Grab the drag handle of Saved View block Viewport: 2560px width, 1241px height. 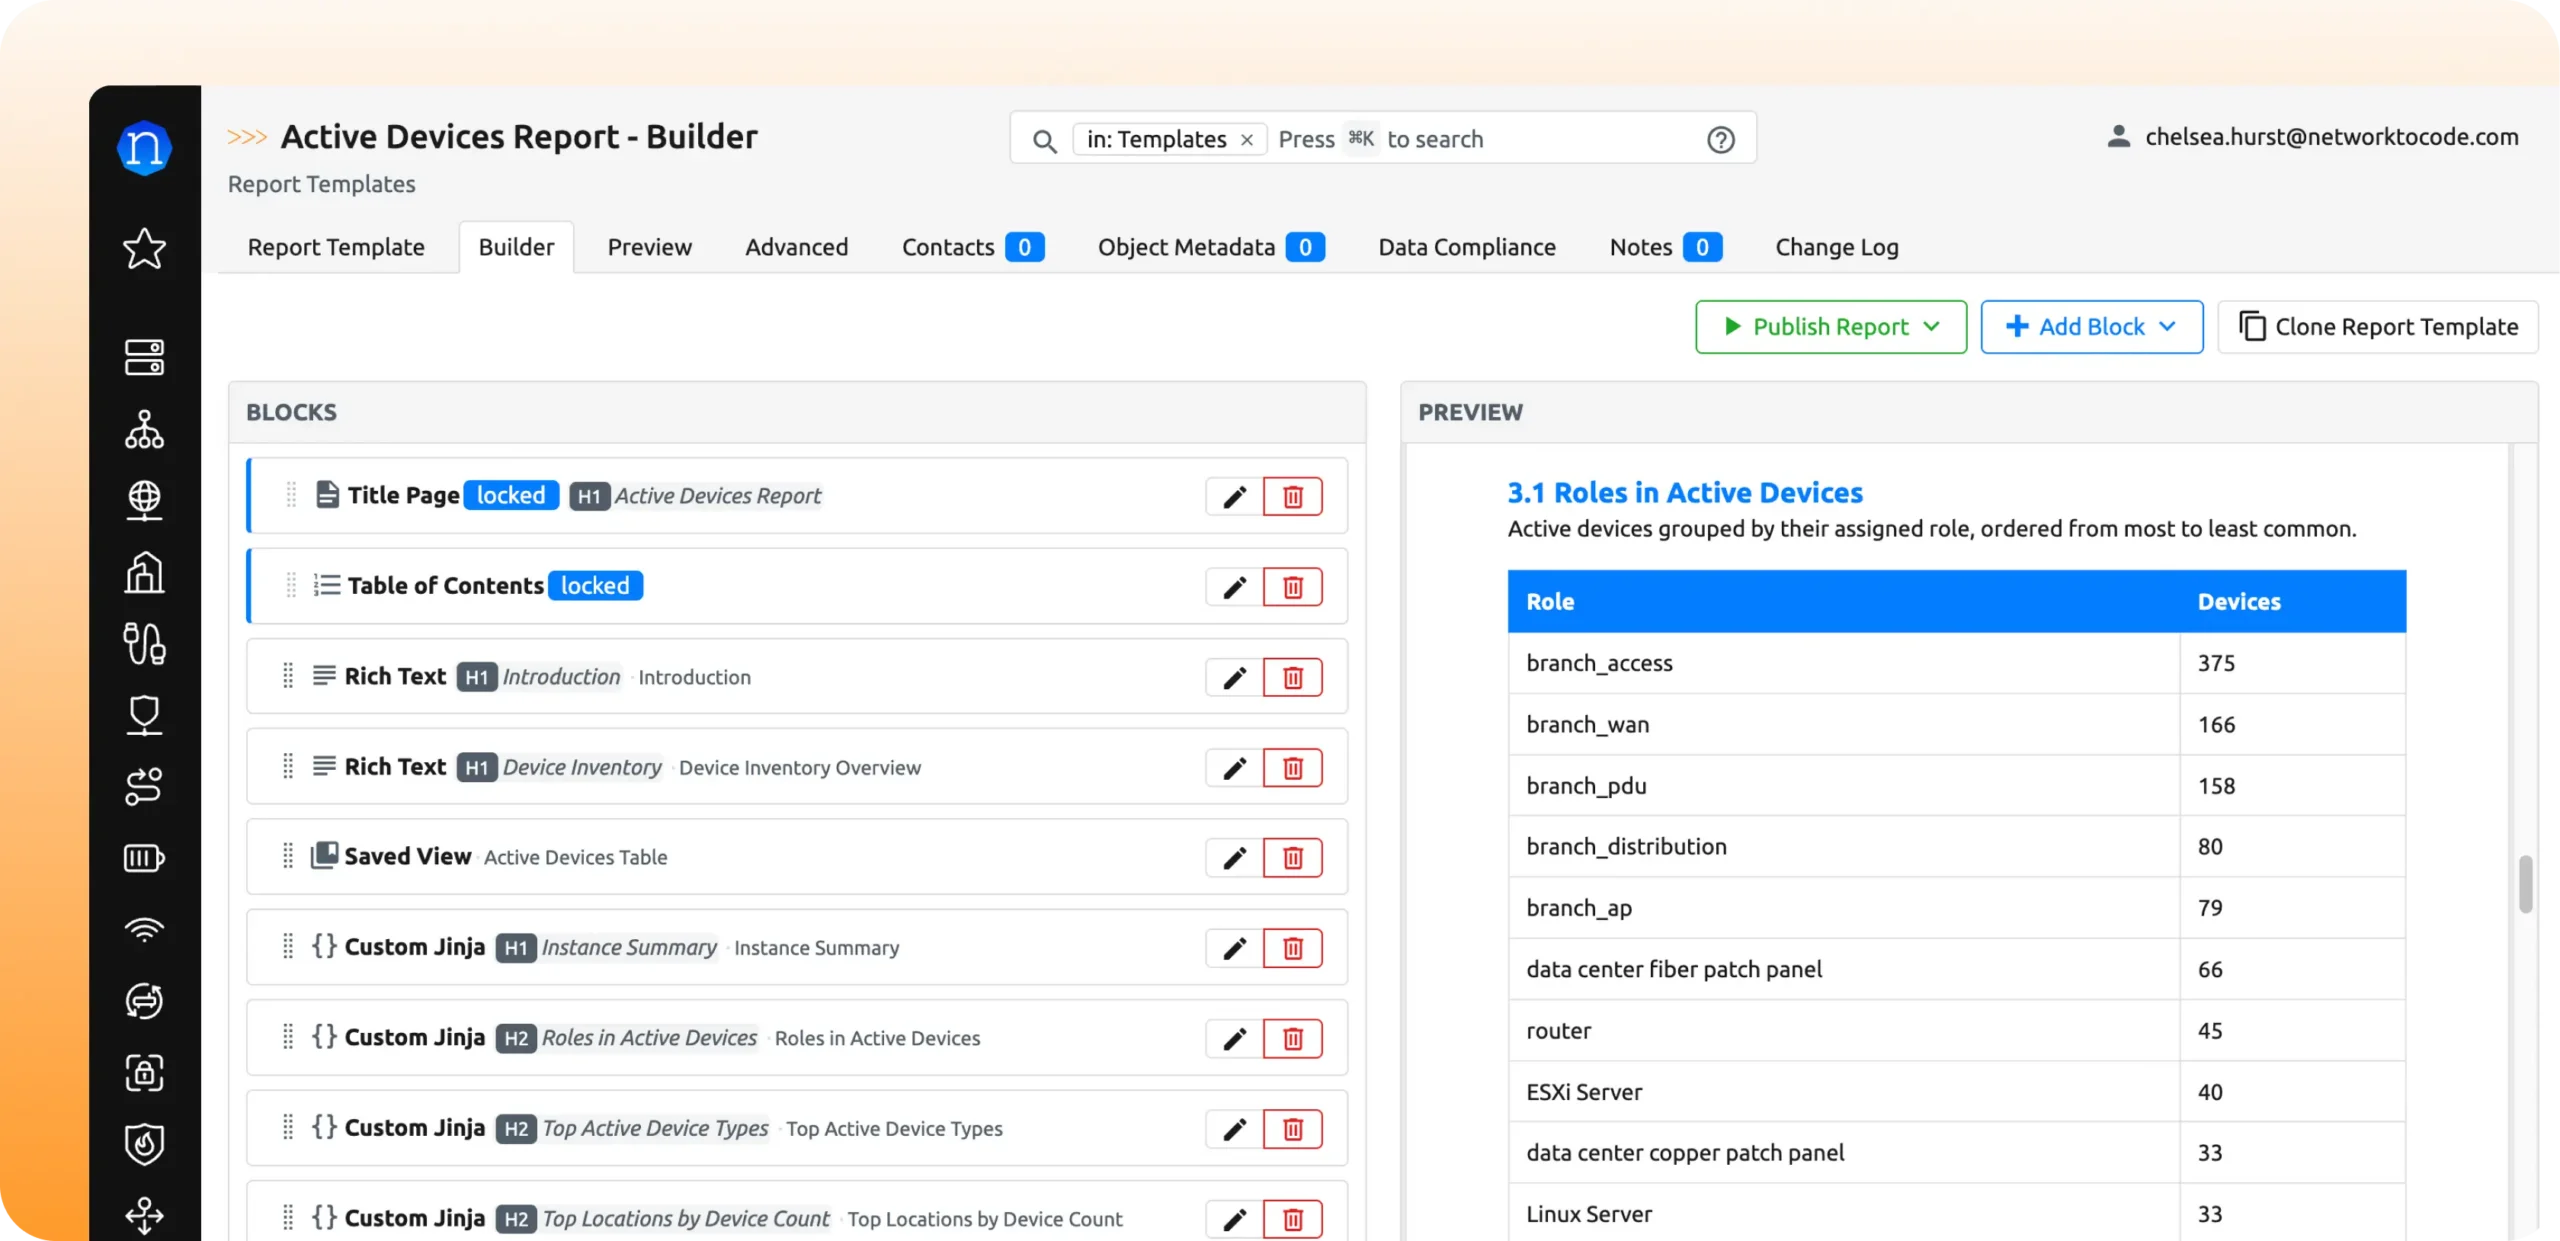[288, 856]
